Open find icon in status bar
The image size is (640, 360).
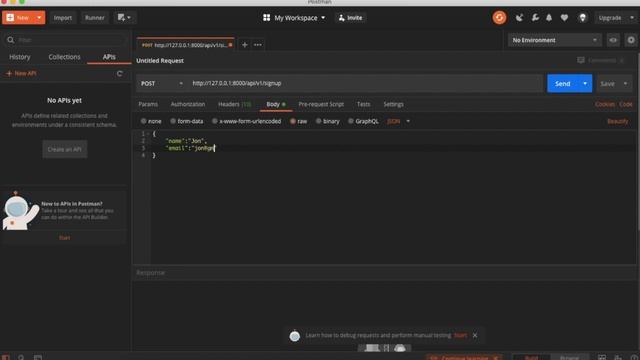point(21,357)
